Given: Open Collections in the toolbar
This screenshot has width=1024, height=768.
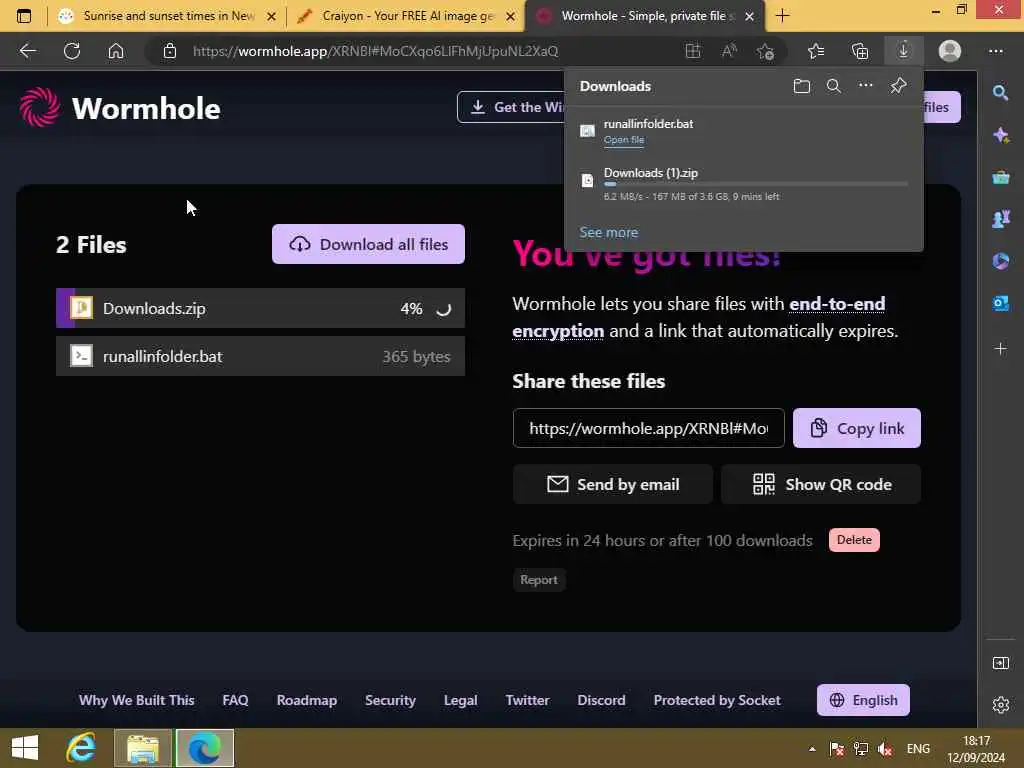Looking at the screenshot, I should click(860, 51).
